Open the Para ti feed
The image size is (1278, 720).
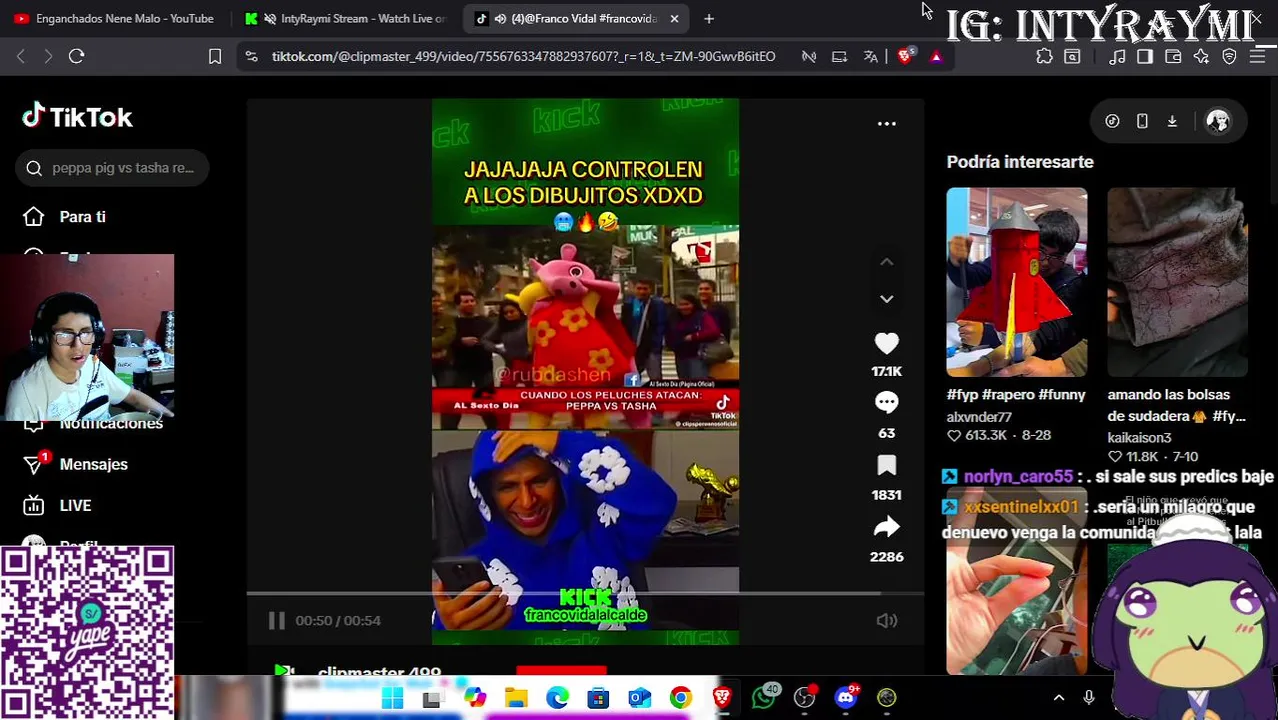click(82, 217)
